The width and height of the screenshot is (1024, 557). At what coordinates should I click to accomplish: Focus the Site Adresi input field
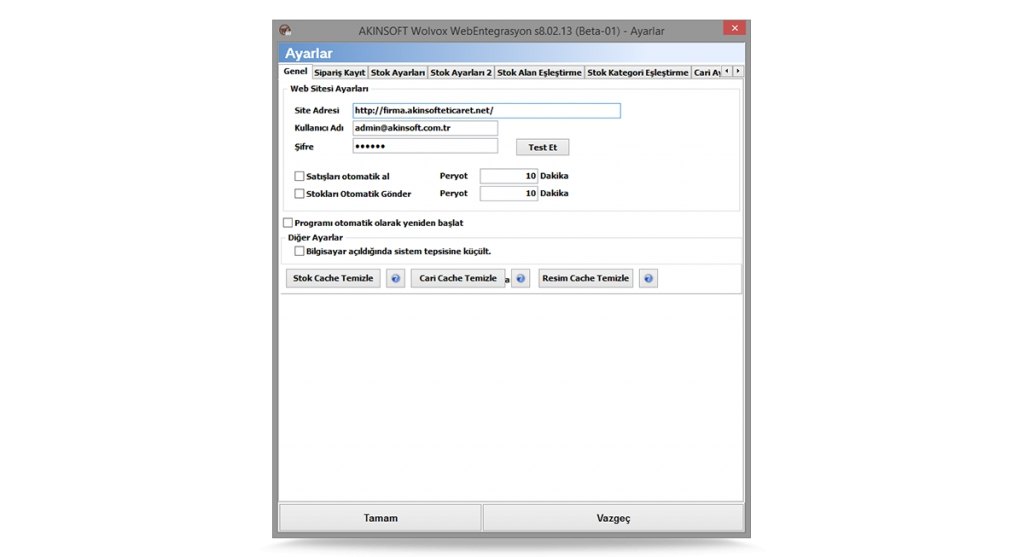pyautogui.click(x=487, y=111)
